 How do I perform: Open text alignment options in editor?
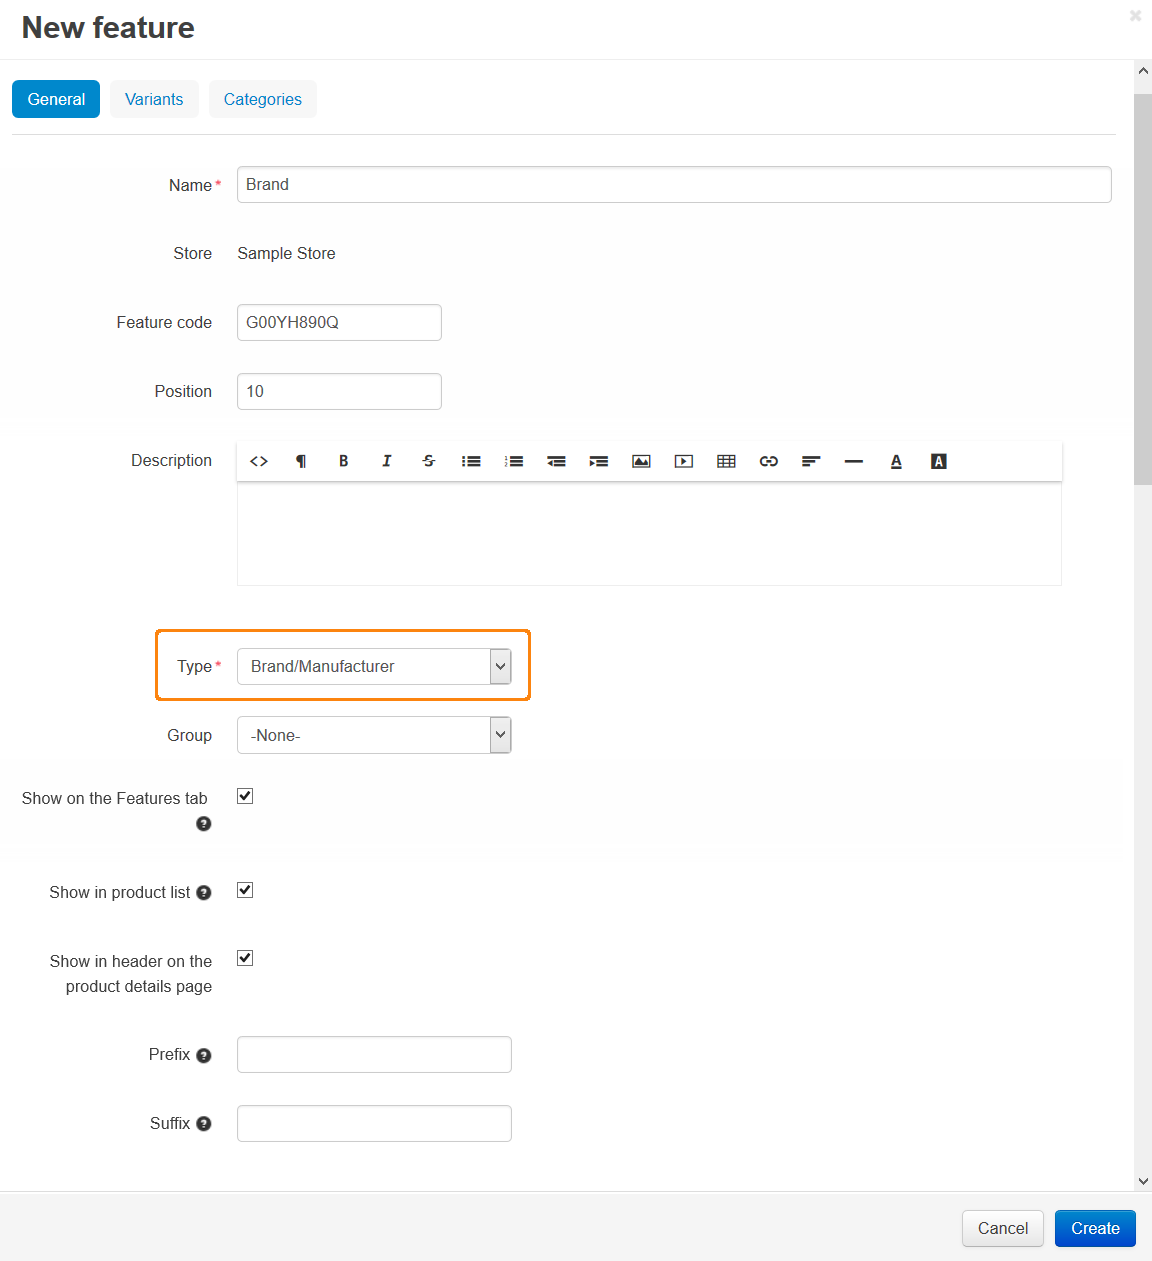coord(811,461)
